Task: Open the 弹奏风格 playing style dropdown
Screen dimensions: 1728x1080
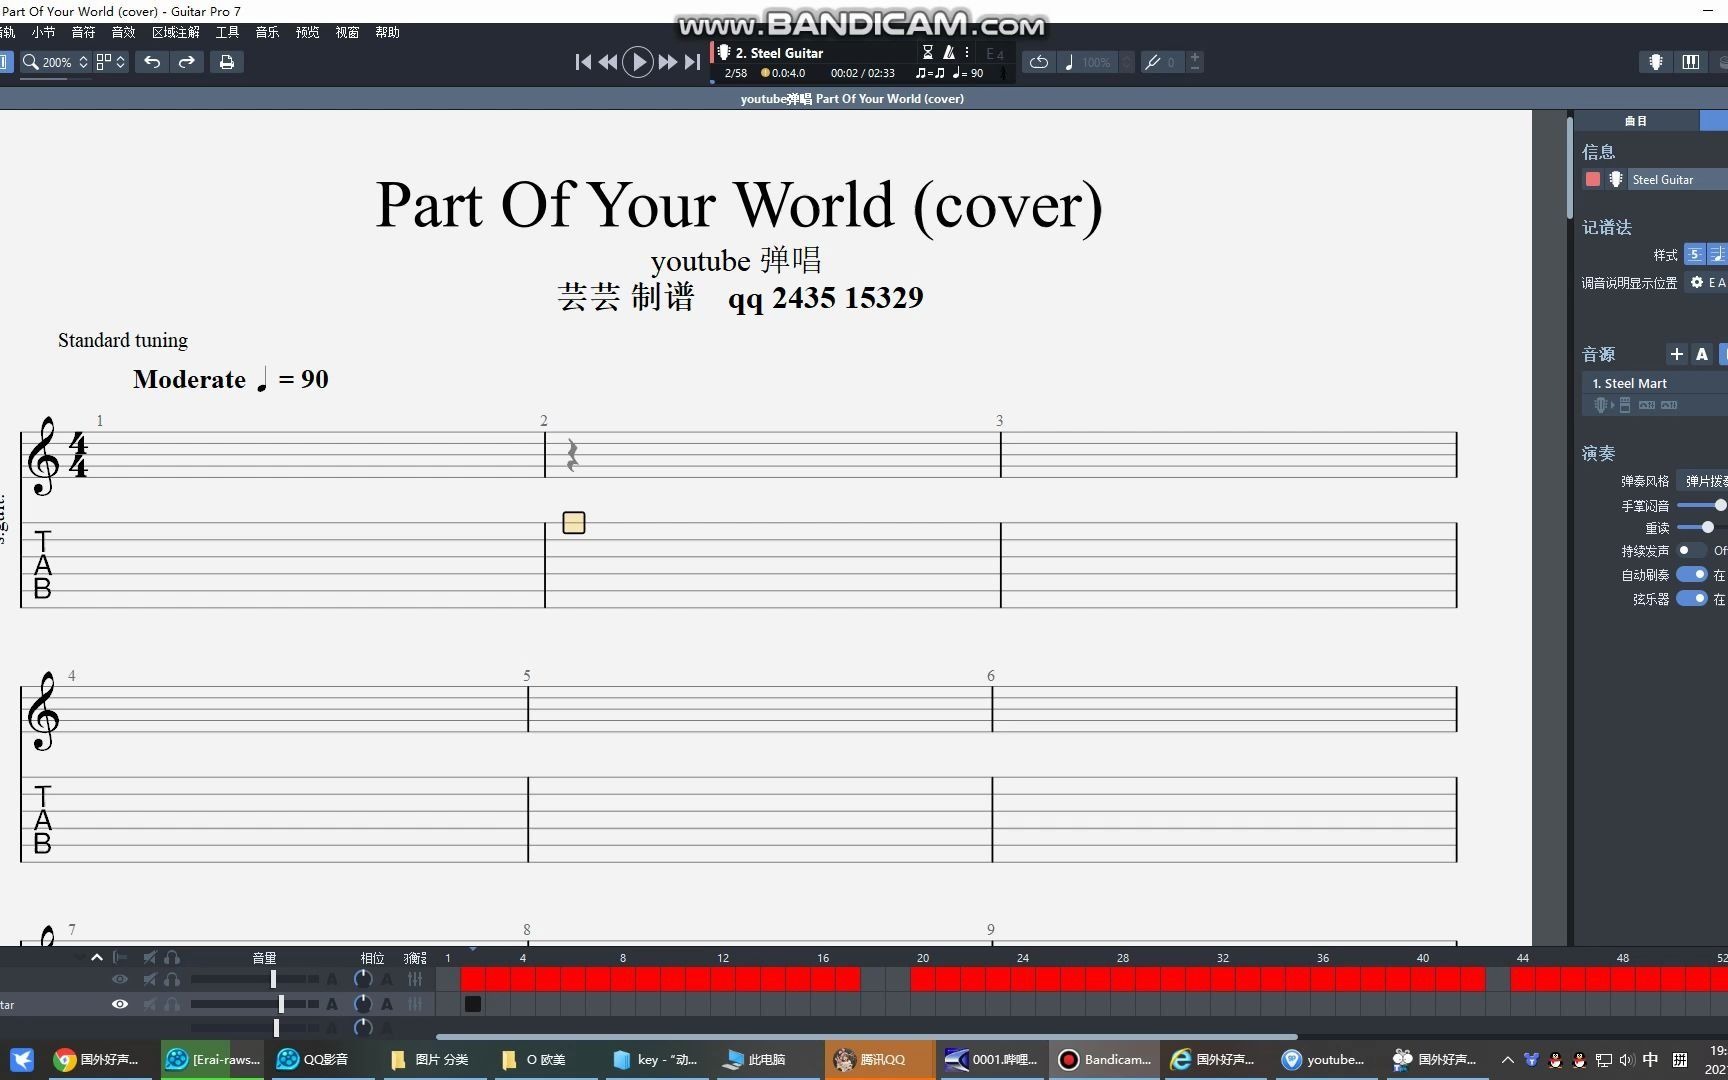Action: [1704, 481]
